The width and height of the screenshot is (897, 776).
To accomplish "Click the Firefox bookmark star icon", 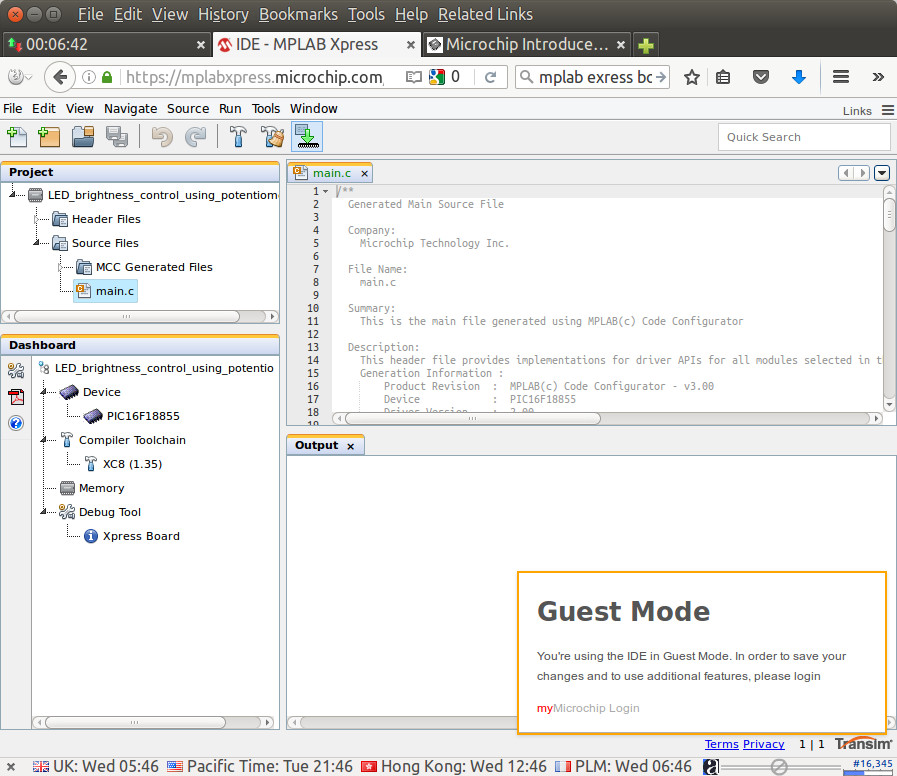I will [692, 77].
